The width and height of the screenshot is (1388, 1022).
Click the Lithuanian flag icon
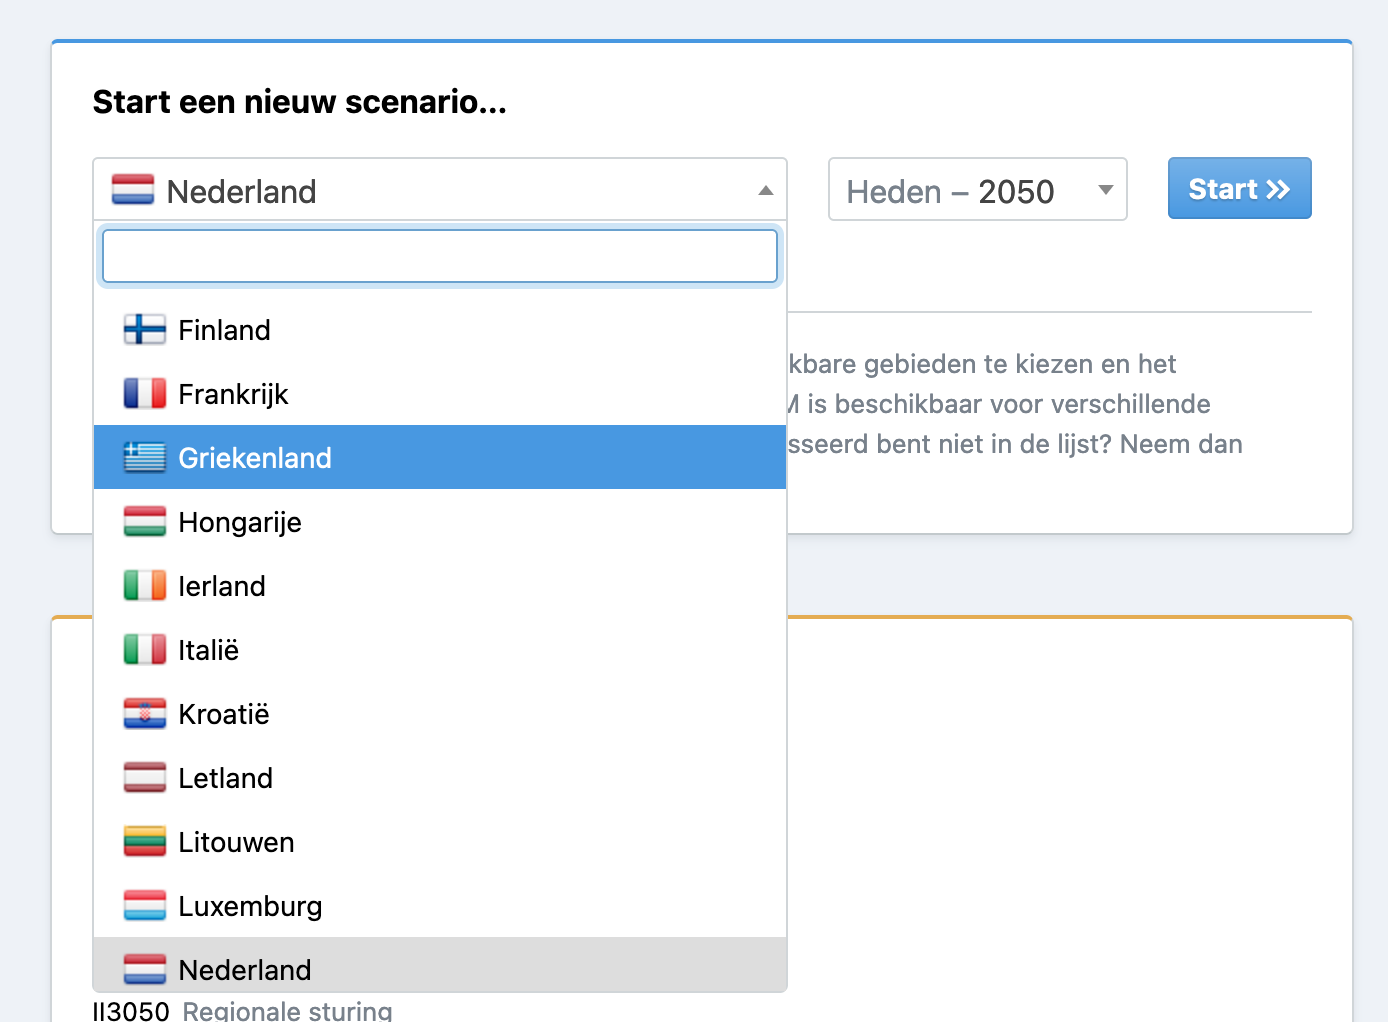145,842
